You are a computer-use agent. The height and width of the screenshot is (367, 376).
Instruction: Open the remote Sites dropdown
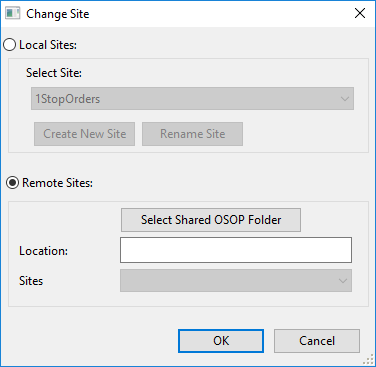[x=236, y=281]
